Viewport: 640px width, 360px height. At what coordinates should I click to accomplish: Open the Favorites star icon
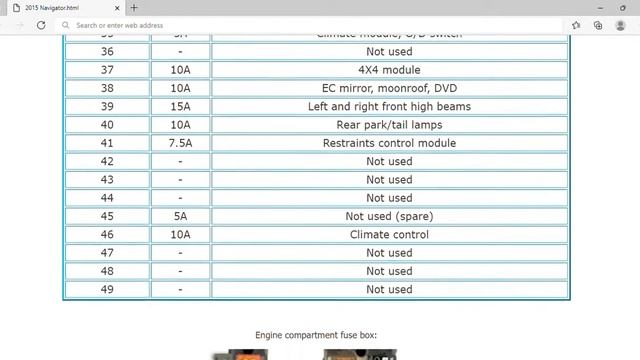pos(576,25)
